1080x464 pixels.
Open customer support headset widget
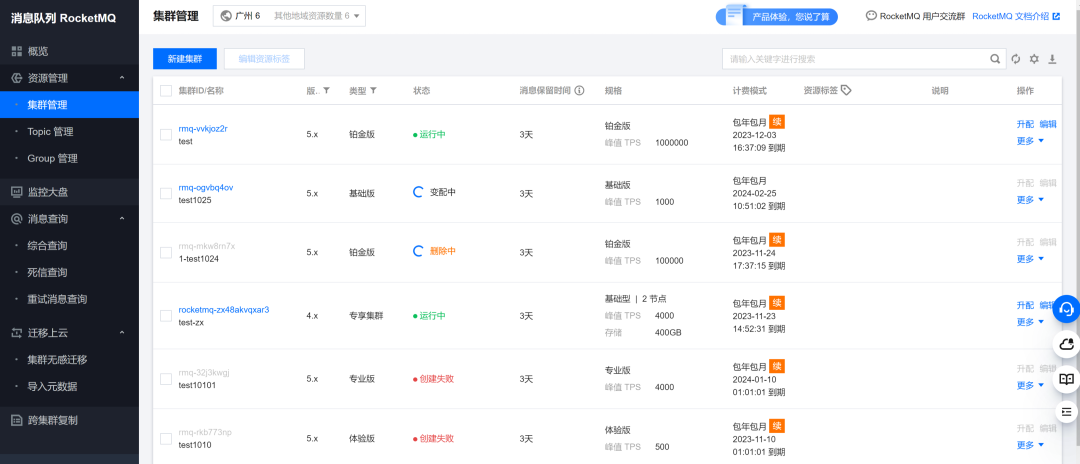pyautogui.click(x=1066, y=308)
